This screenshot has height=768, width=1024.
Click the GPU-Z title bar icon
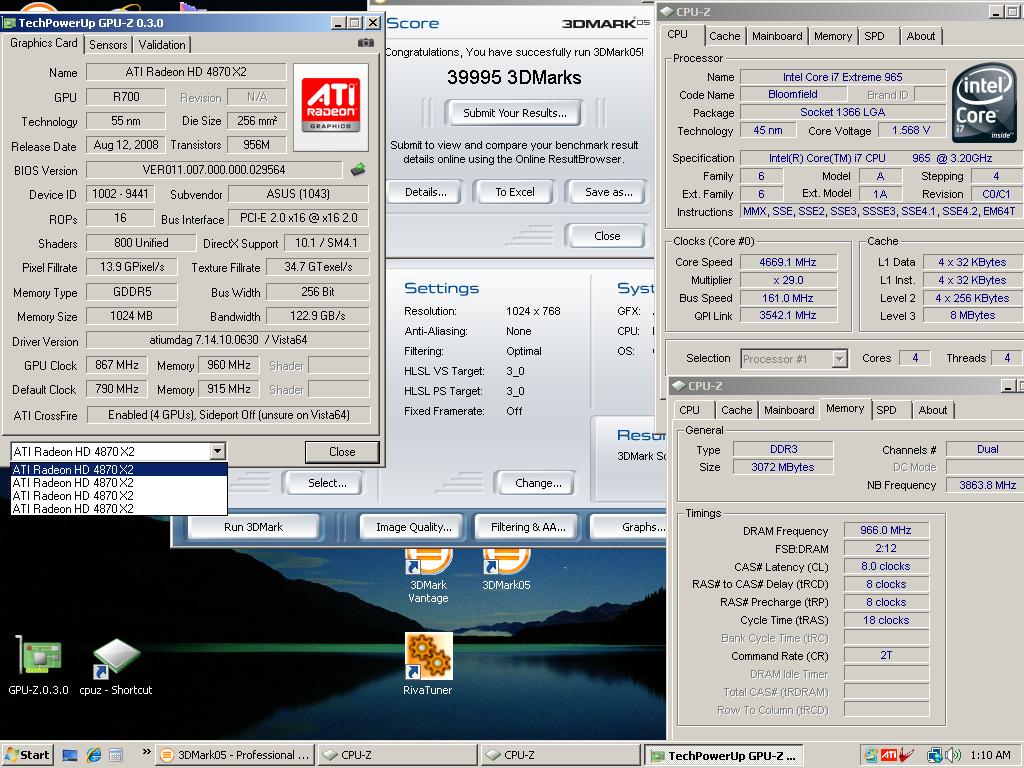(x=10, y=23)
